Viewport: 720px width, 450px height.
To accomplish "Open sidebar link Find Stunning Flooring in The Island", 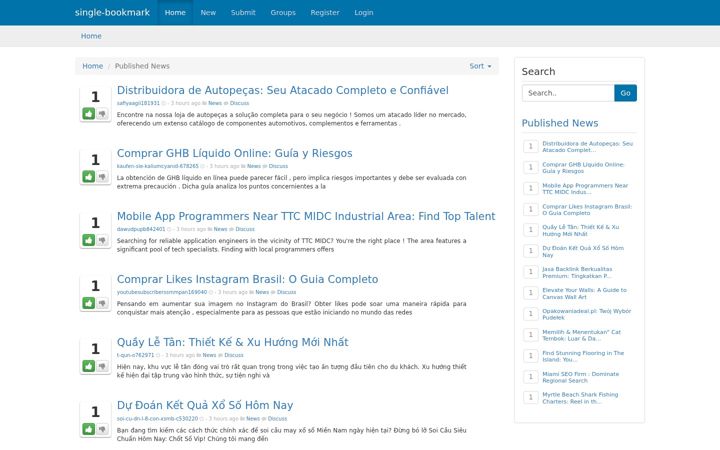I will point(583,356).
